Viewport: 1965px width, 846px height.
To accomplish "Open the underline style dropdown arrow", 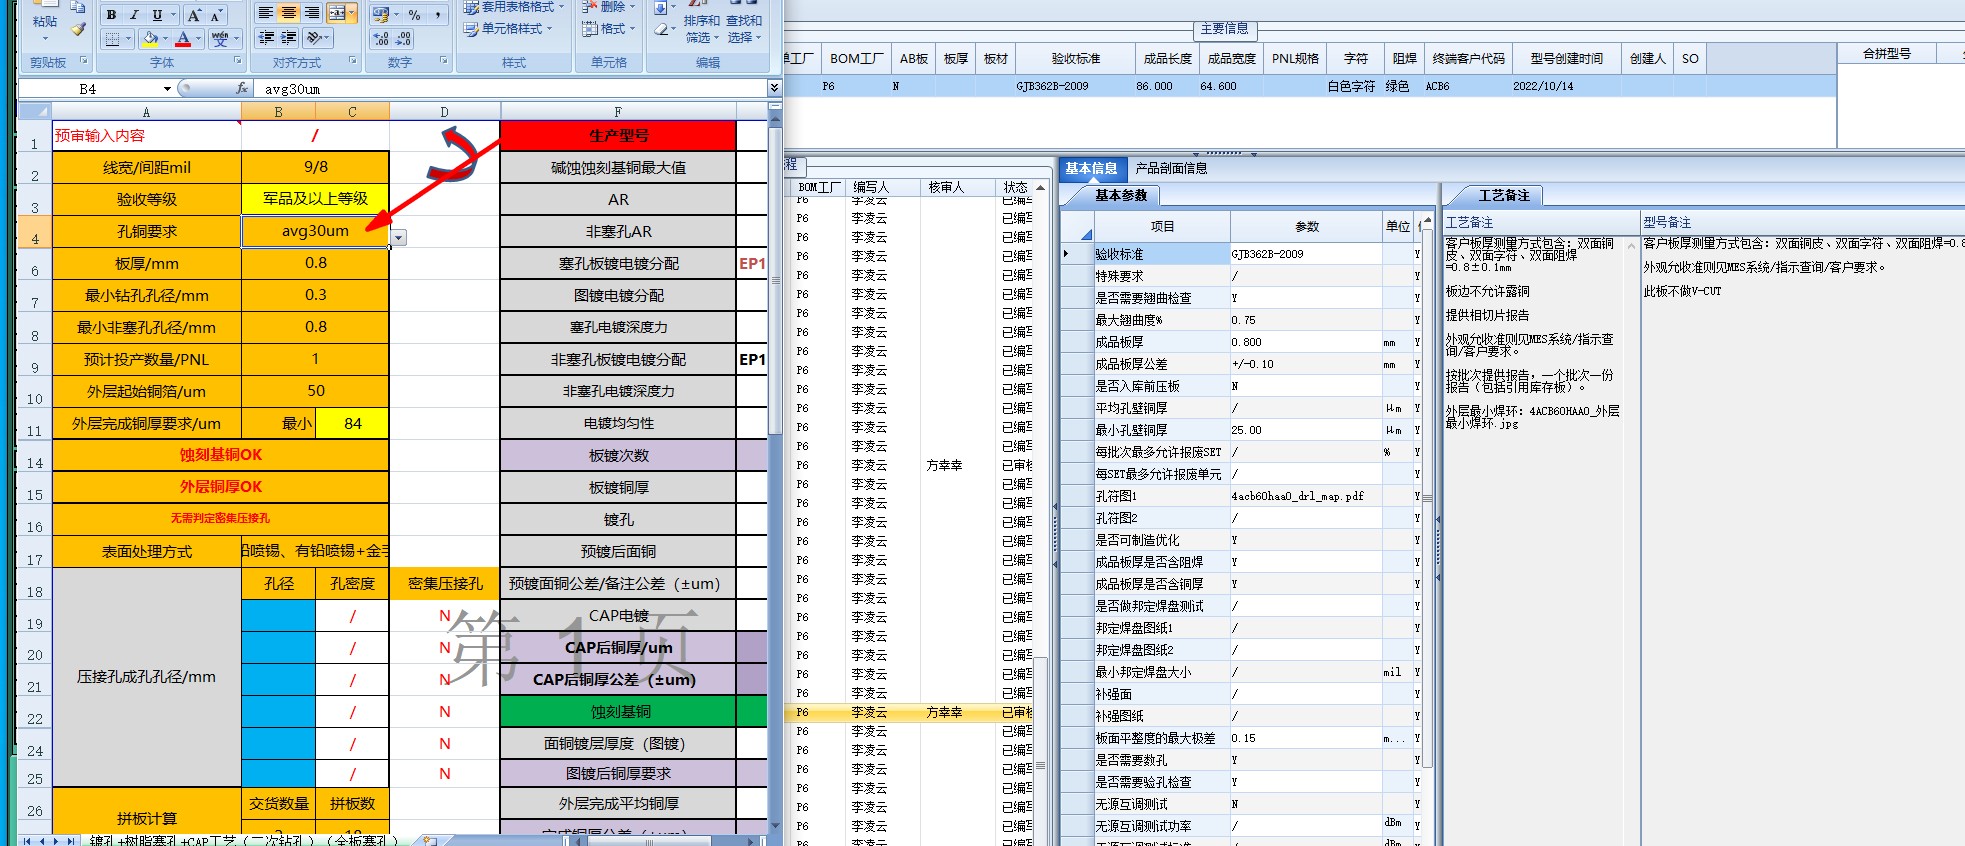I will [173, 15].
